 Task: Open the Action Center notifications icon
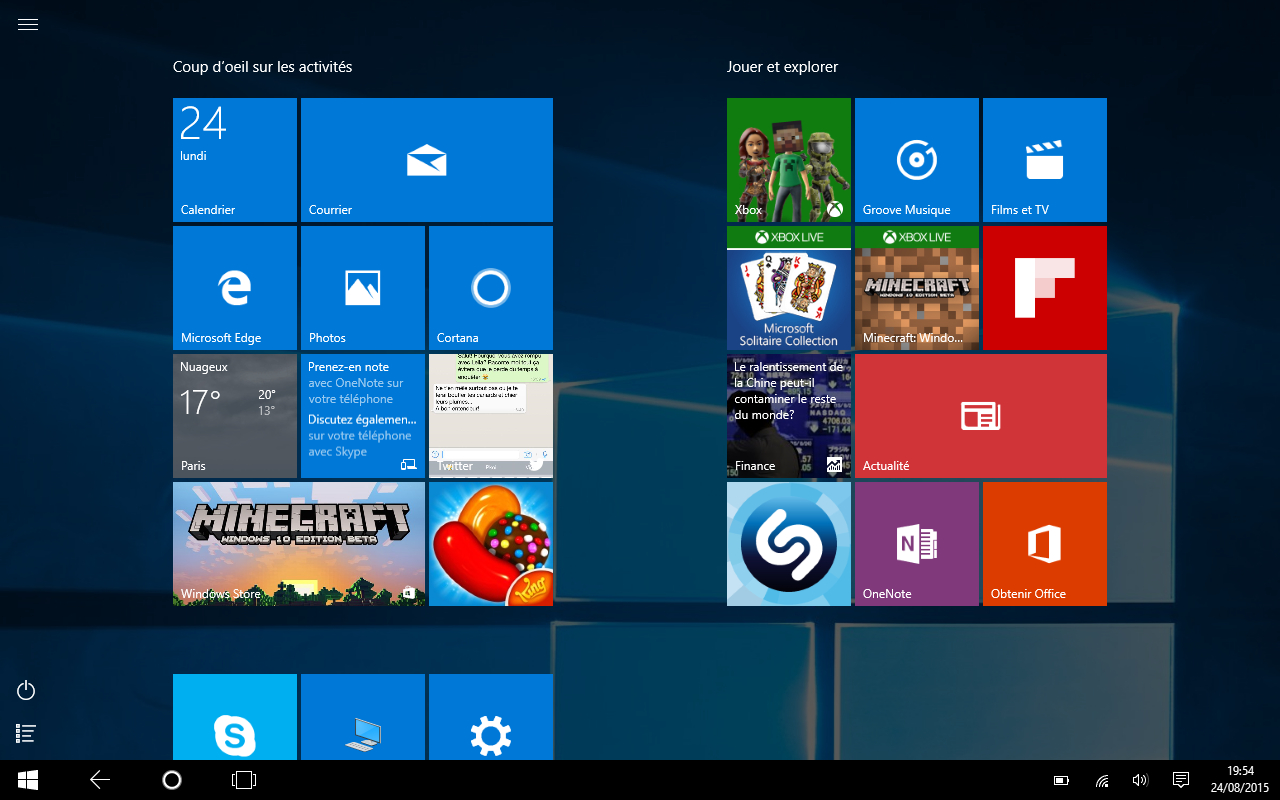tap(1180, 780)
